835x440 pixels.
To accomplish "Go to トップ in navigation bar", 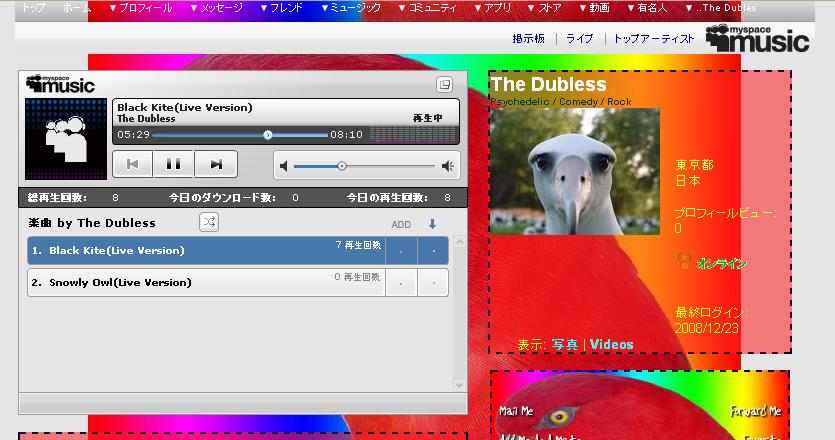I will pyautogui.click(x=32, y=8).
